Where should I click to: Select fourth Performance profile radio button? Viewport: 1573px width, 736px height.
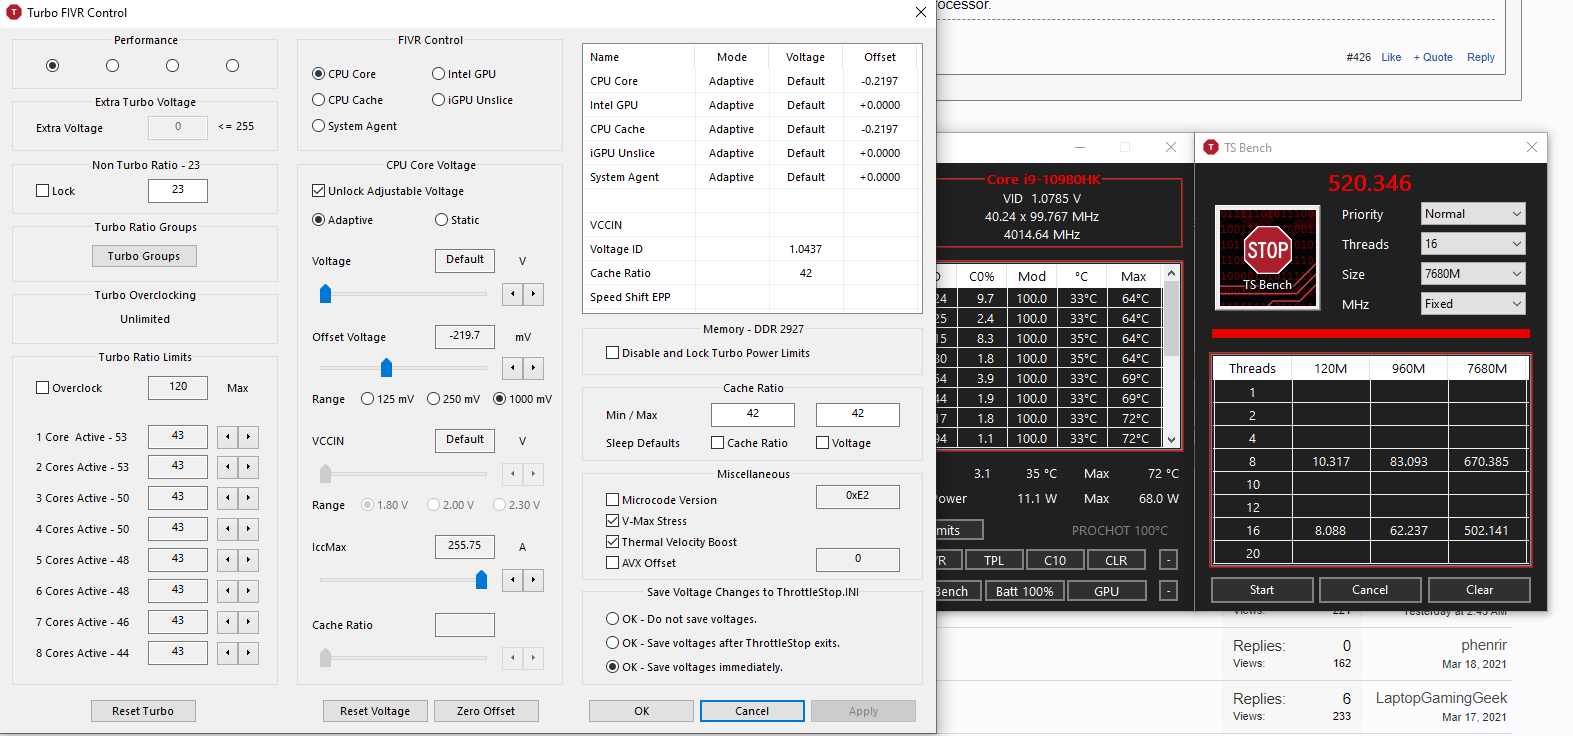pos(233,66)
